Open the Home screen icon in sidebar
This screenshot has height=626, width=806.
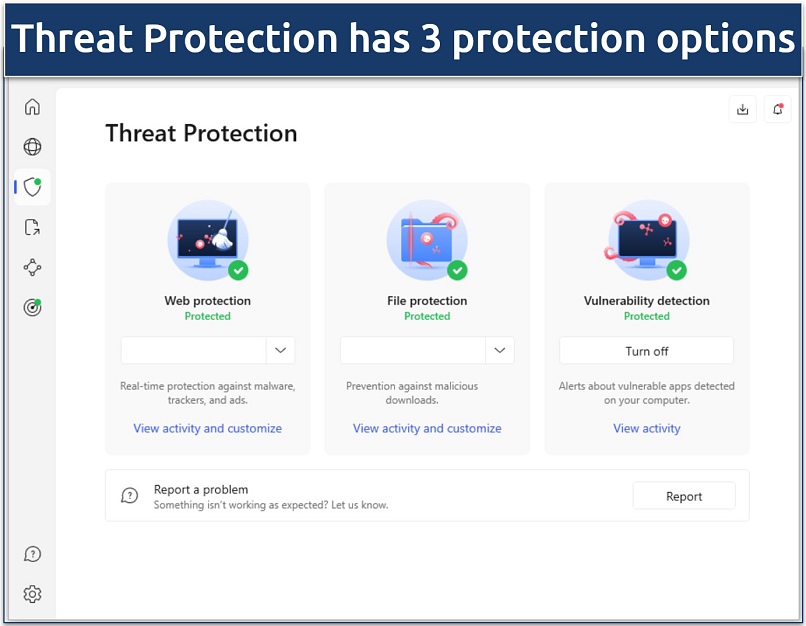point(32,107)
